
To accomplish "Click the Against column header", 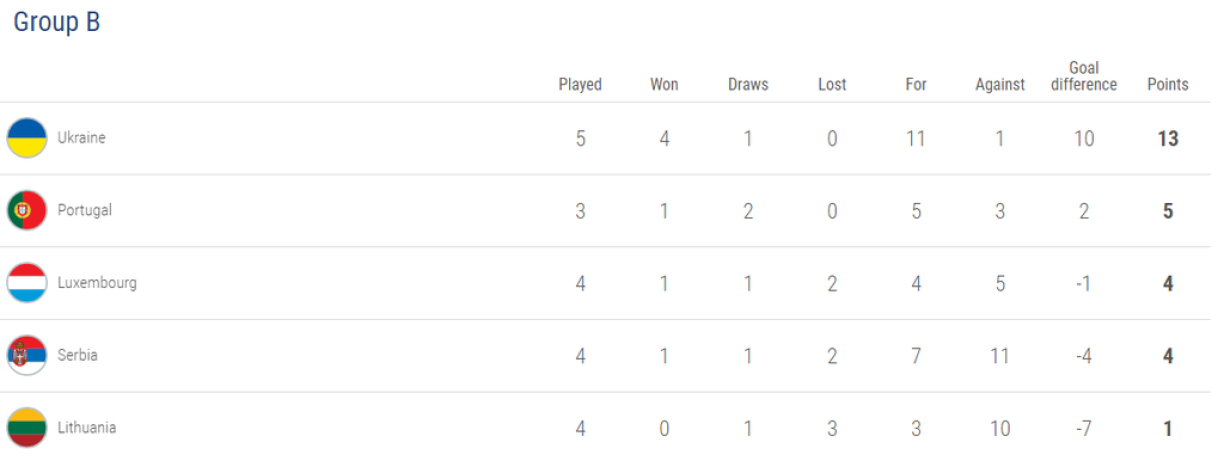I will (1000, 85).
